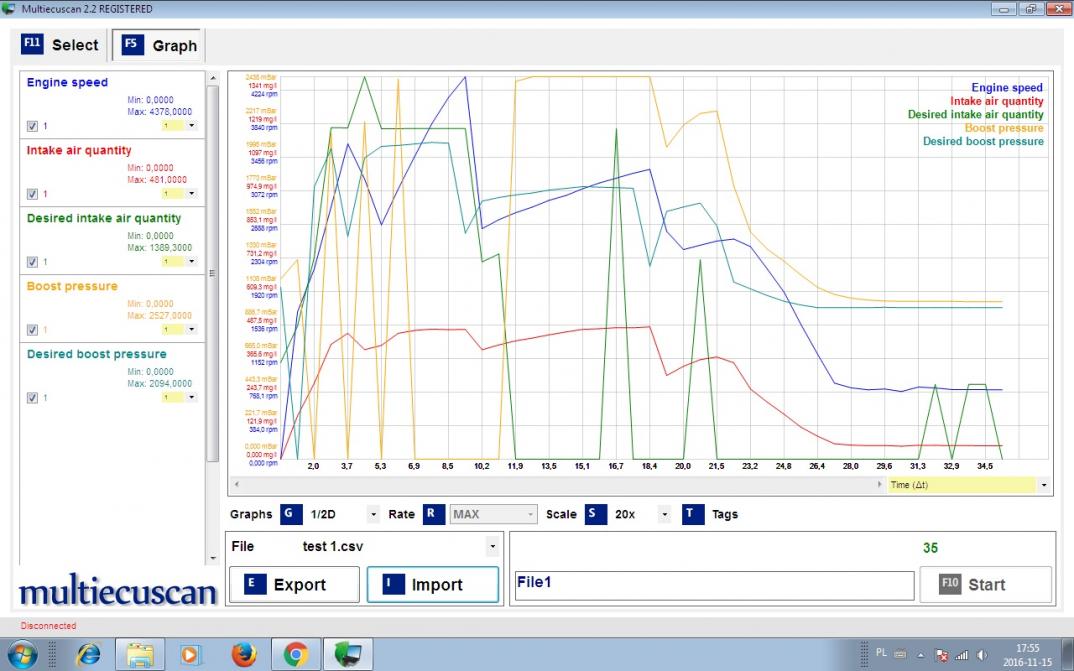Switch to the Select tab
1074x671 pixels.
61,45
